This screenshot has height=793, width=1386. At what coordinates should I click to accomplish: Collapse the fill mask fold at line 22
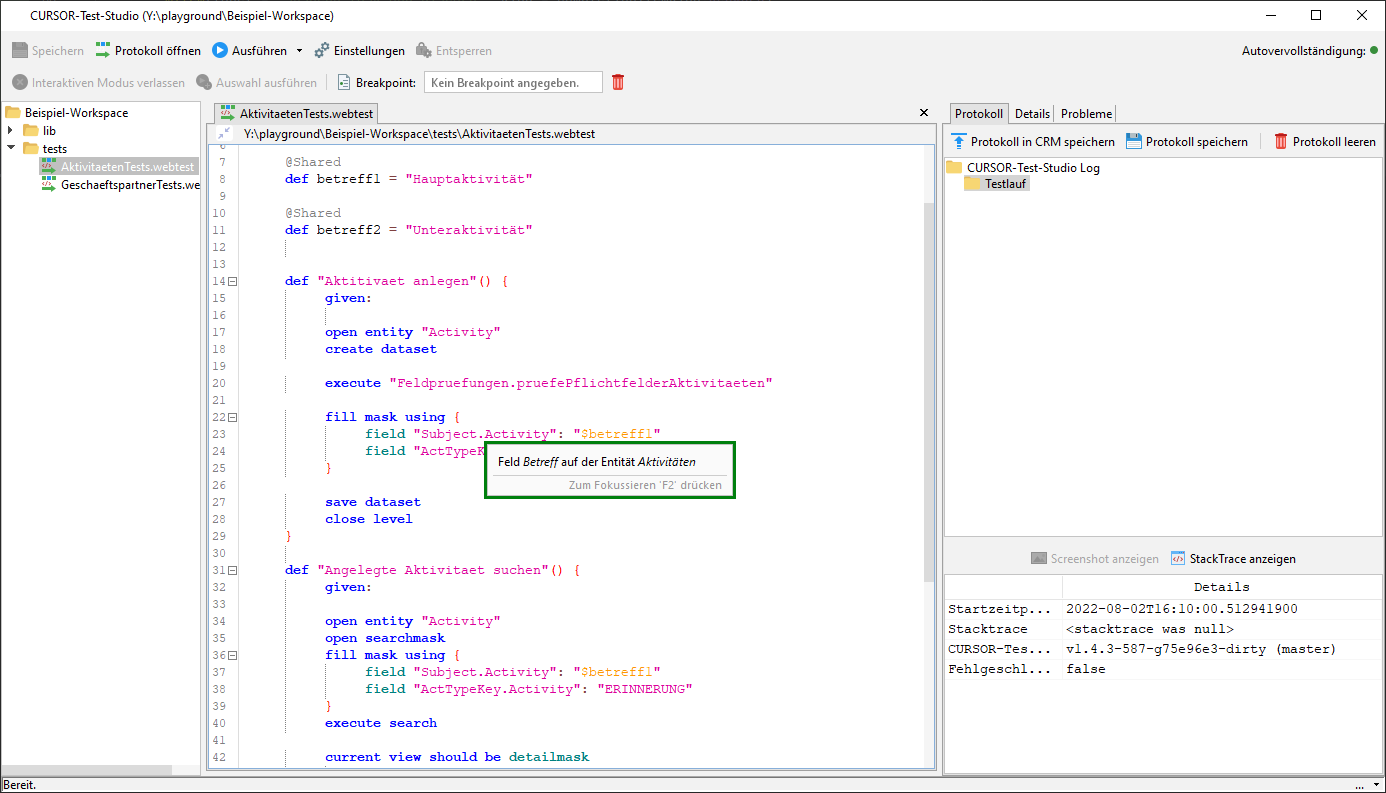click(232, 418)
